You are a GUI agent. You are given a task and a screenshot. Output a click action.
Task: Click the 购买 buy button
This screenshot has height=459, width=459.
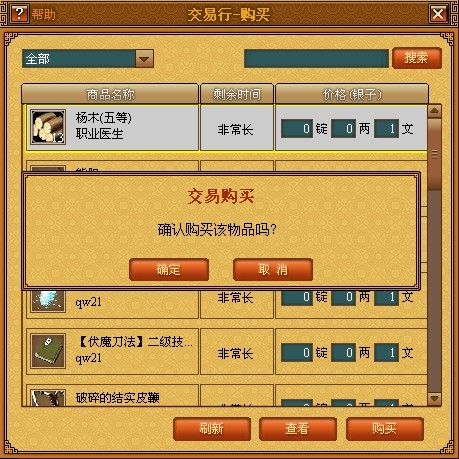(385, 429)
